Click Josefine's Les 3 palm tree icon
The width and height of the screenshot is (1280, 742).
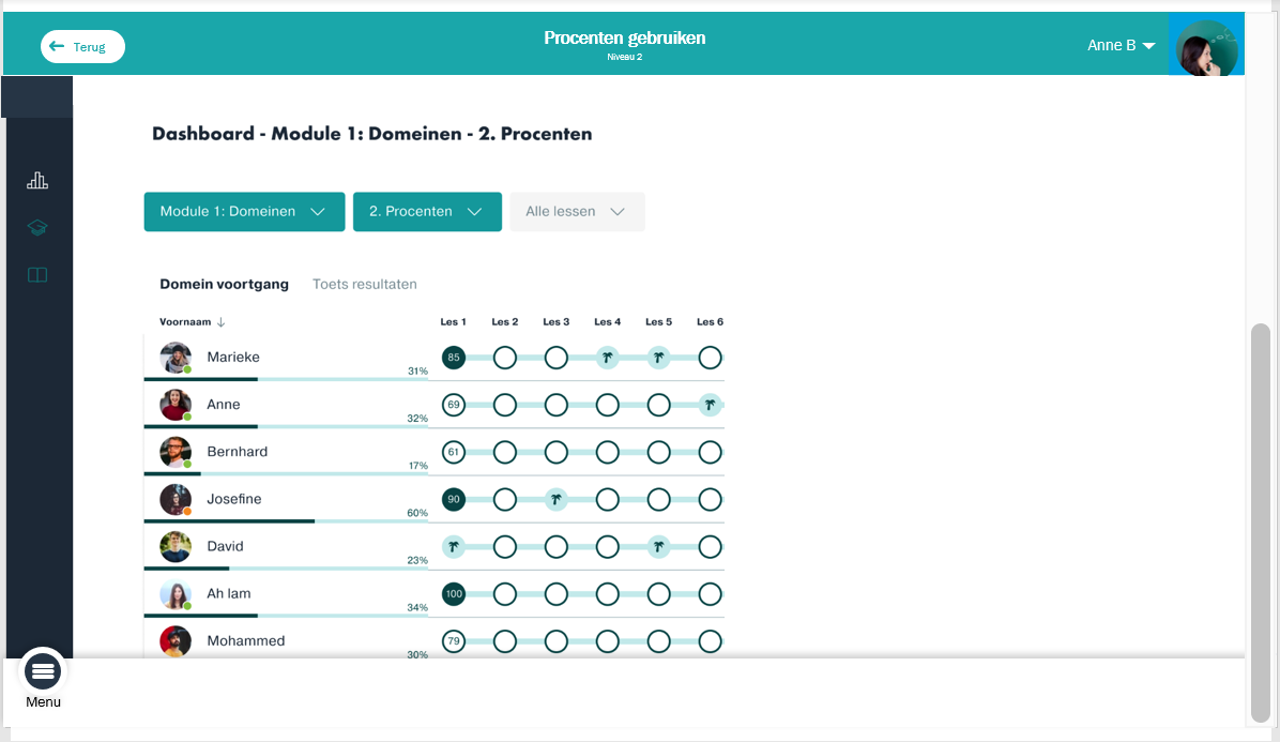click(556, 499)
